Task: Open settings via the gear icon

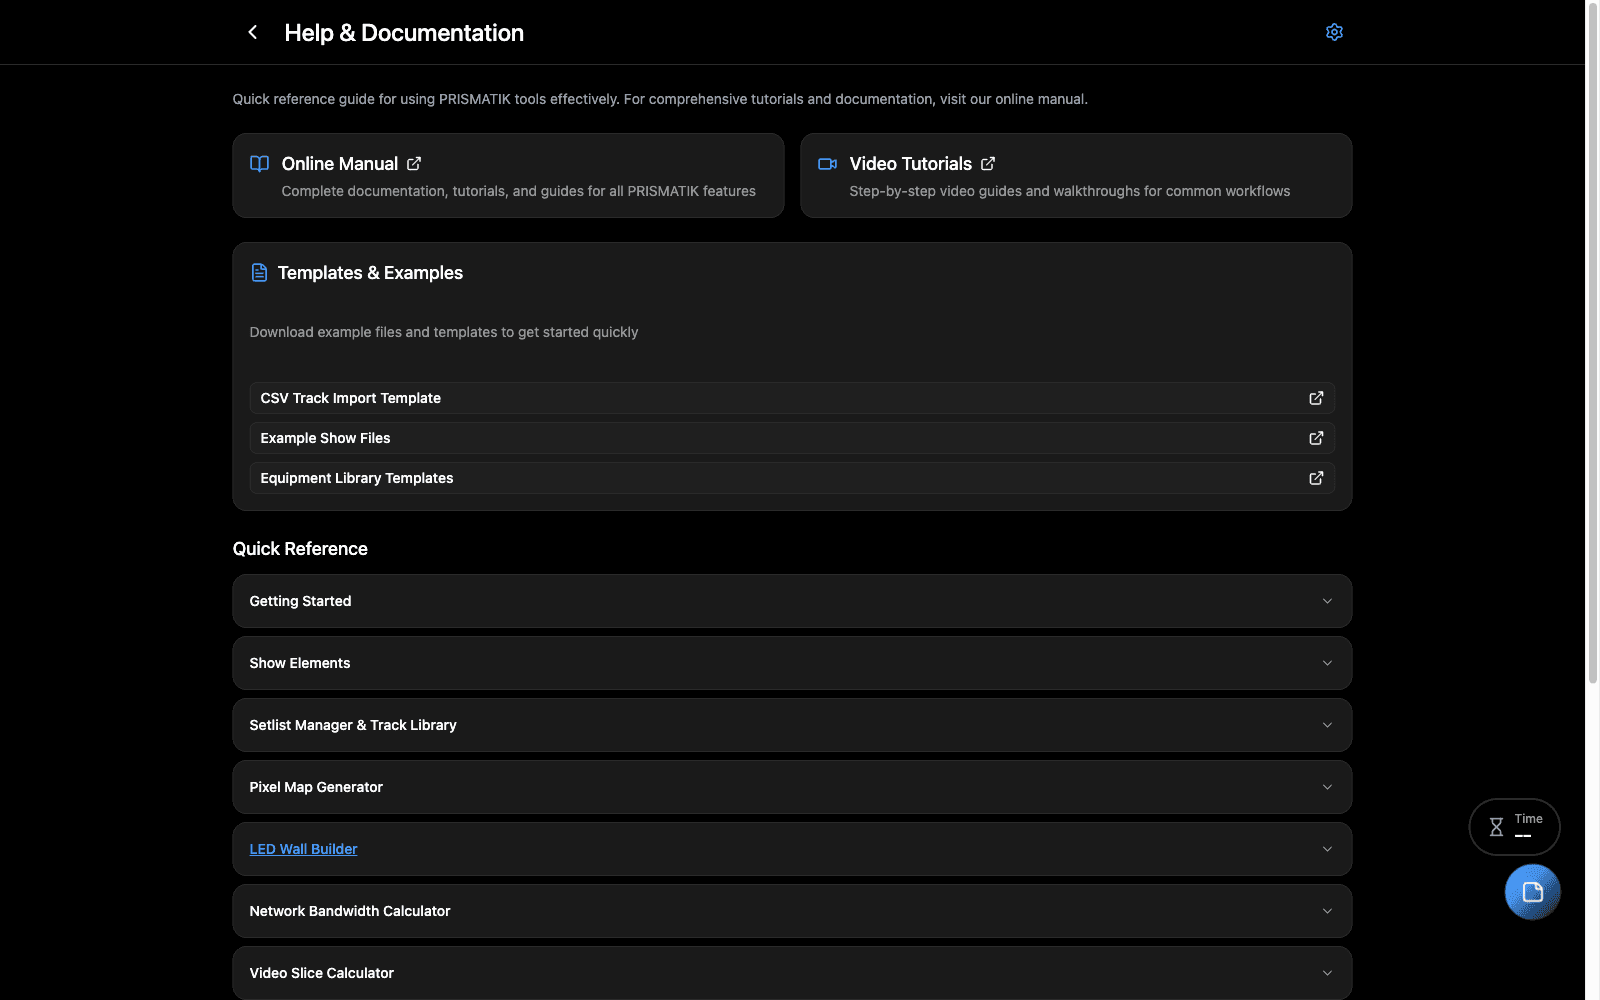Action: [1334, 32]
